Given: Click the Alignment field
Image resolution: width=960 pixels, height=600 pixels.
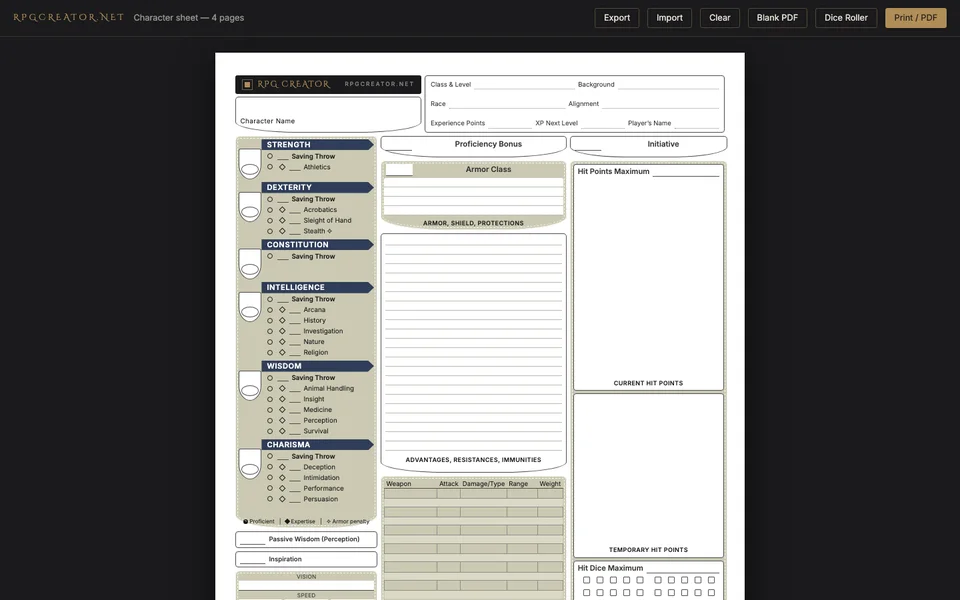Looking at the screenshot, I should pos(660,103).
